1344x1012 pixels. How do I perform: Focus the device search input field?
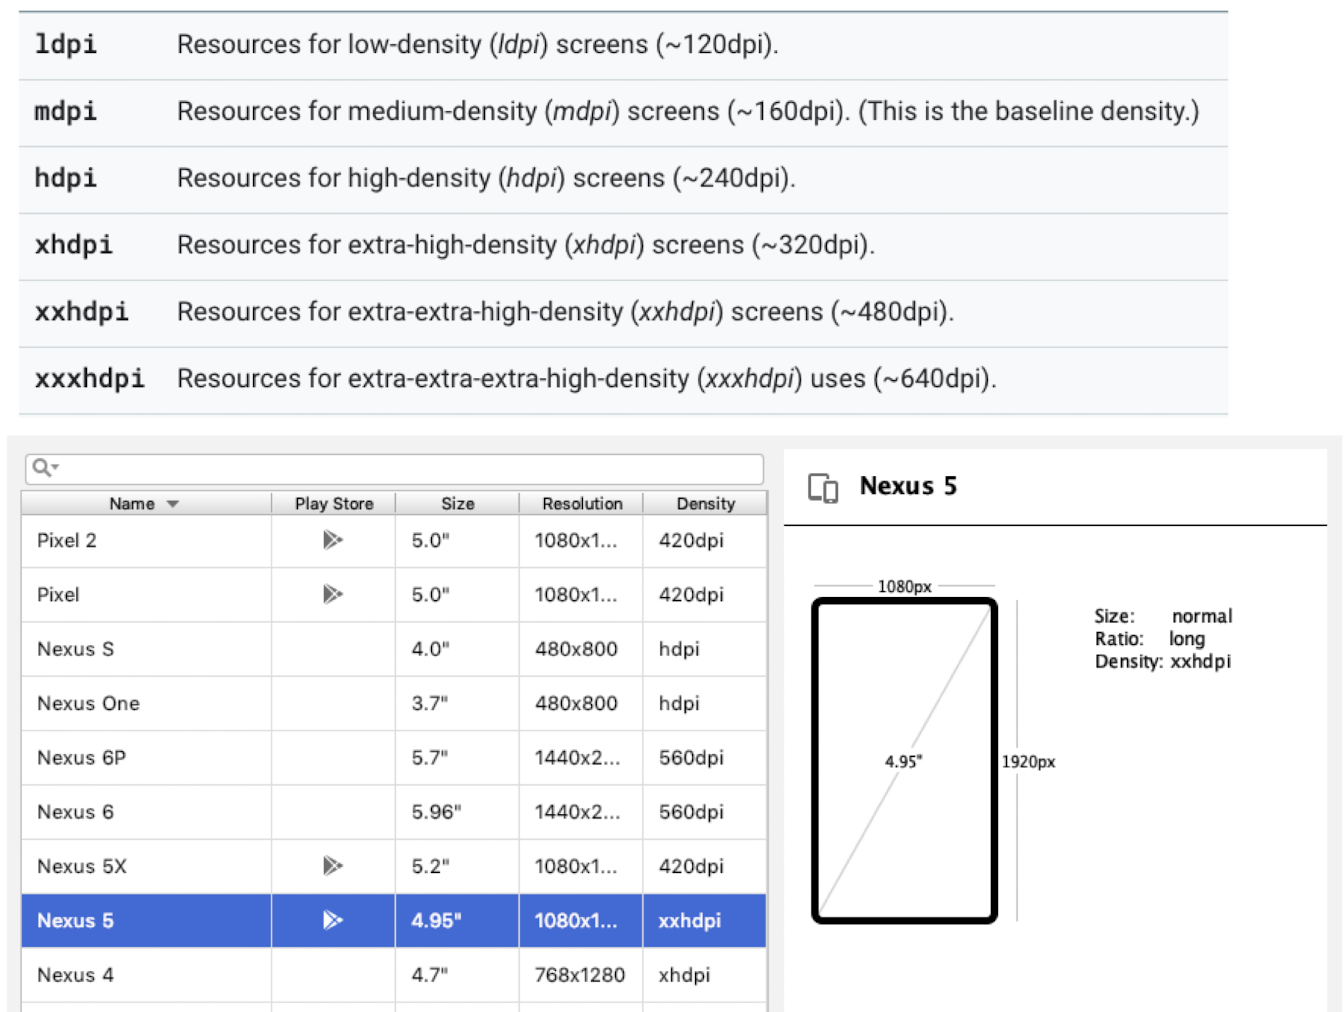[x=394, y=468]
